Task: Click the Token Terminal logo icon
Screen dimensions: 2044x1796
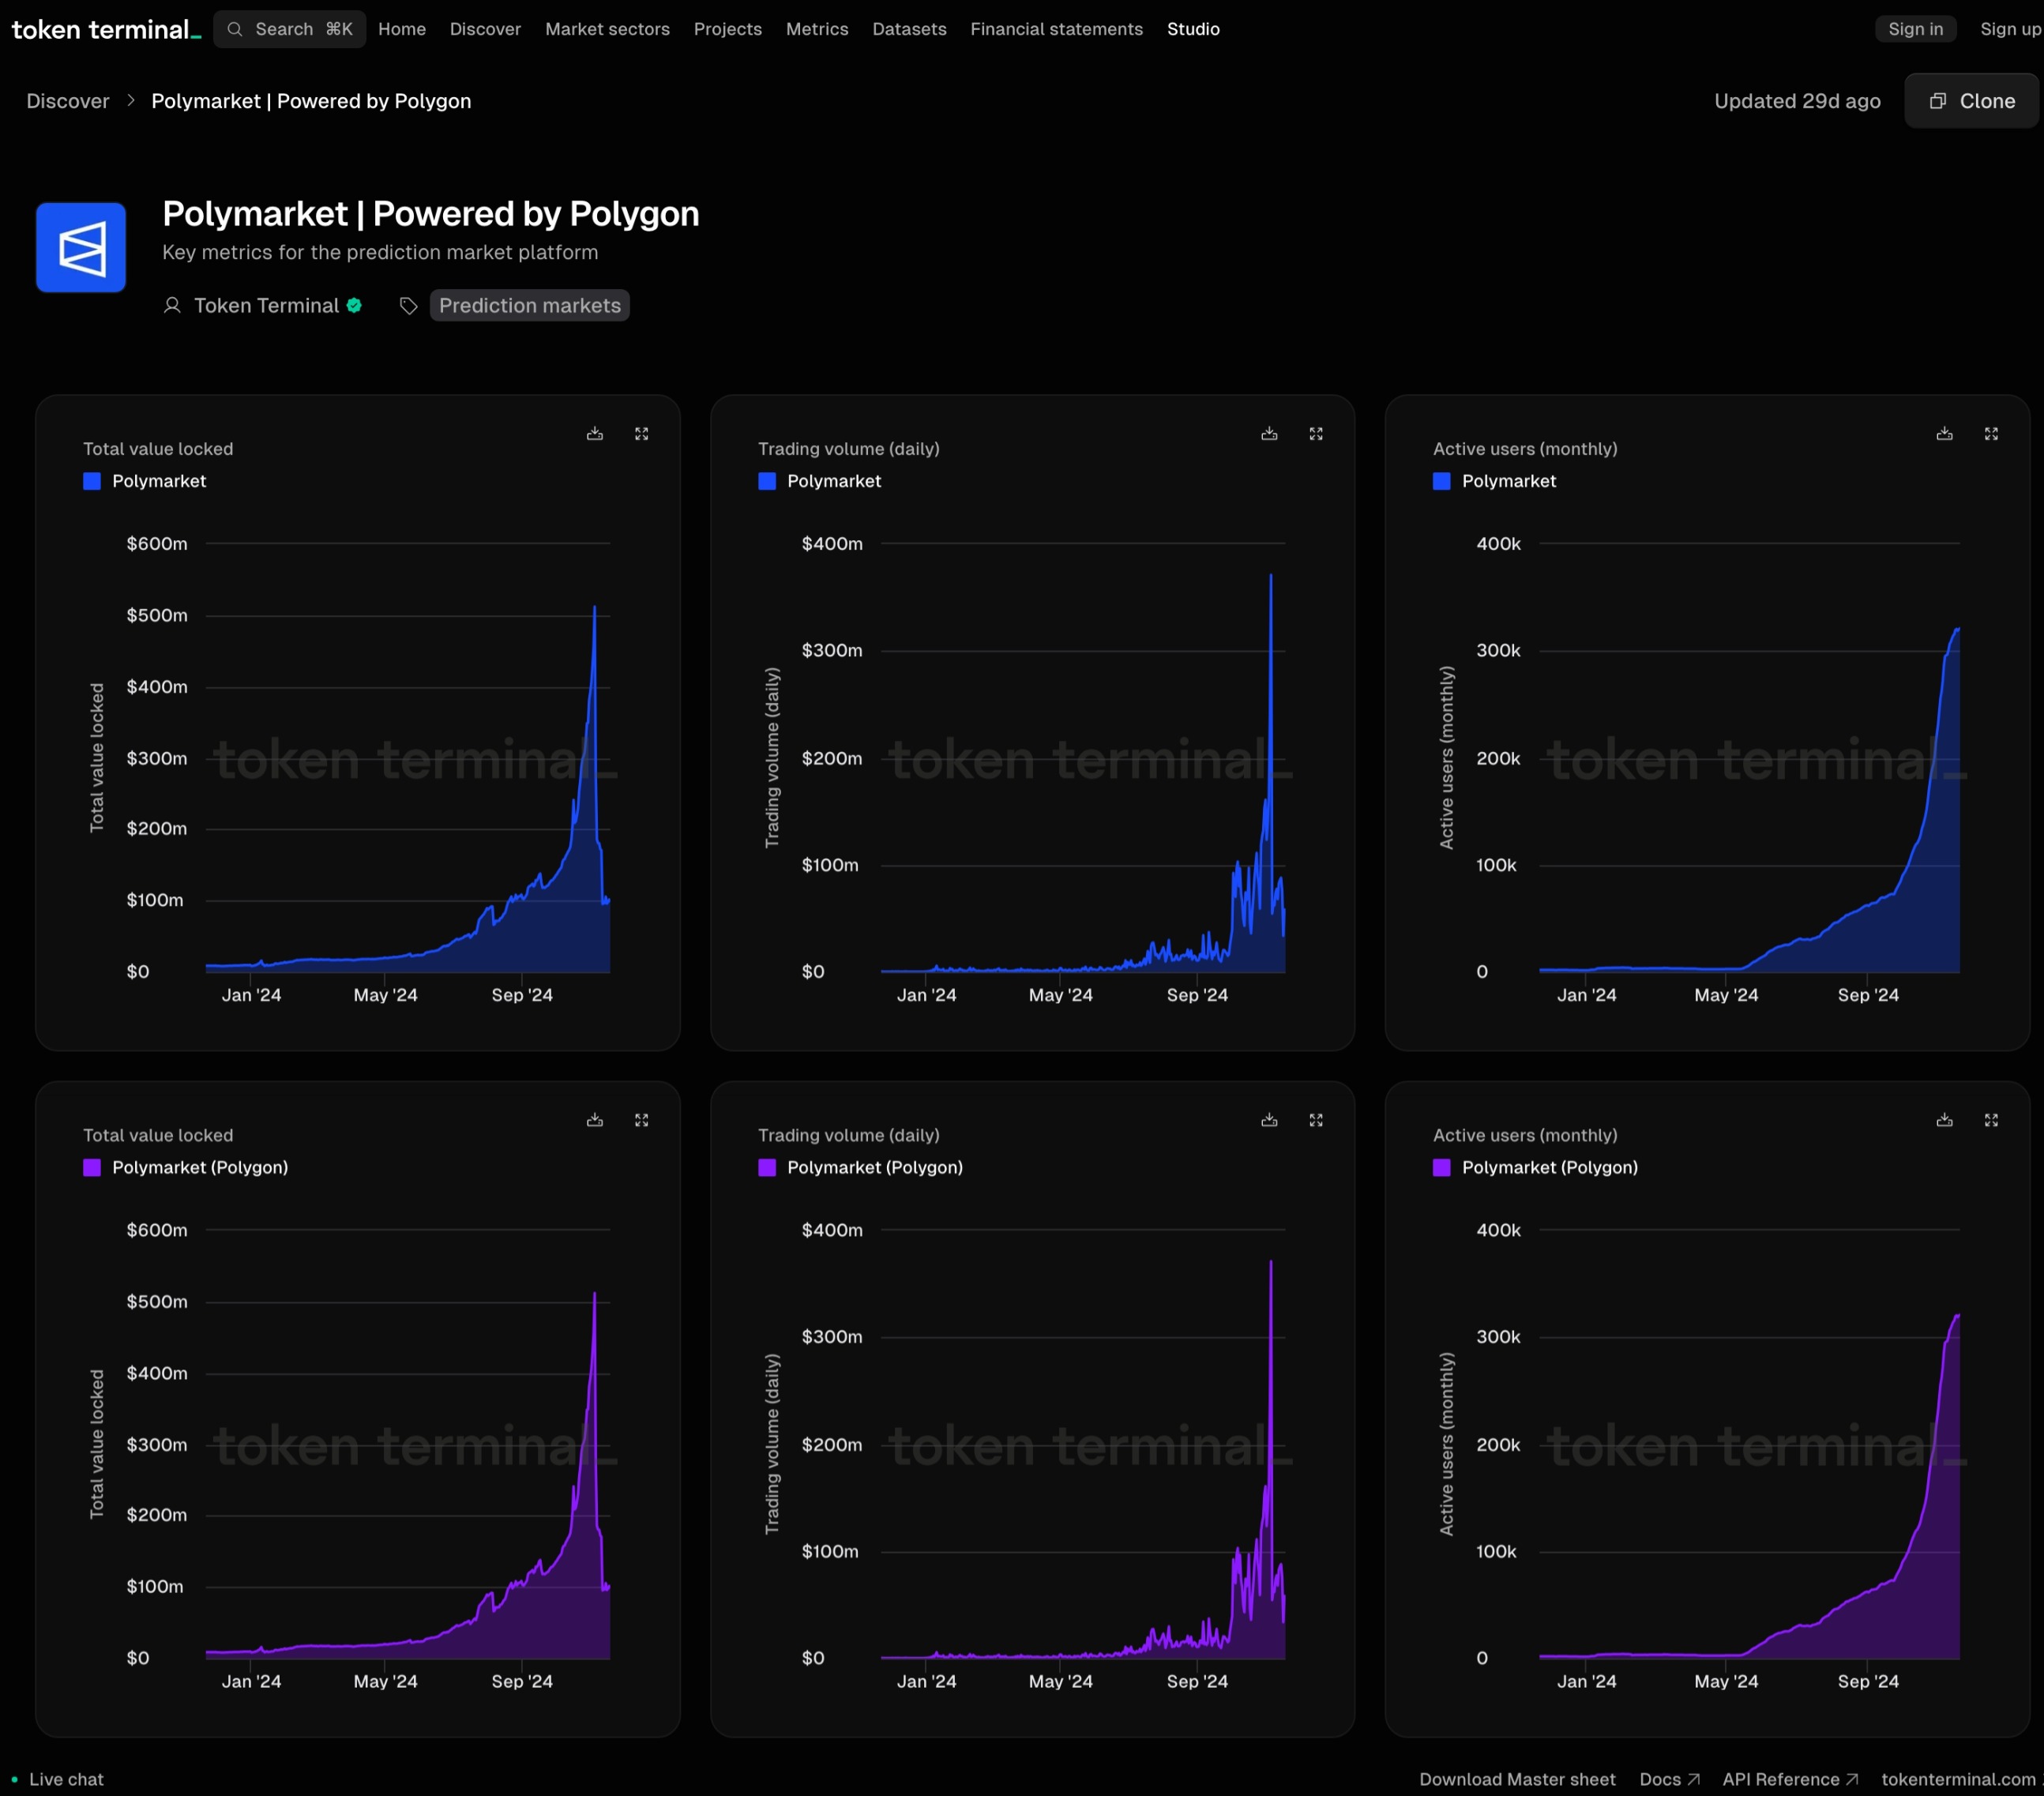Action: click(x=106, y=28)
